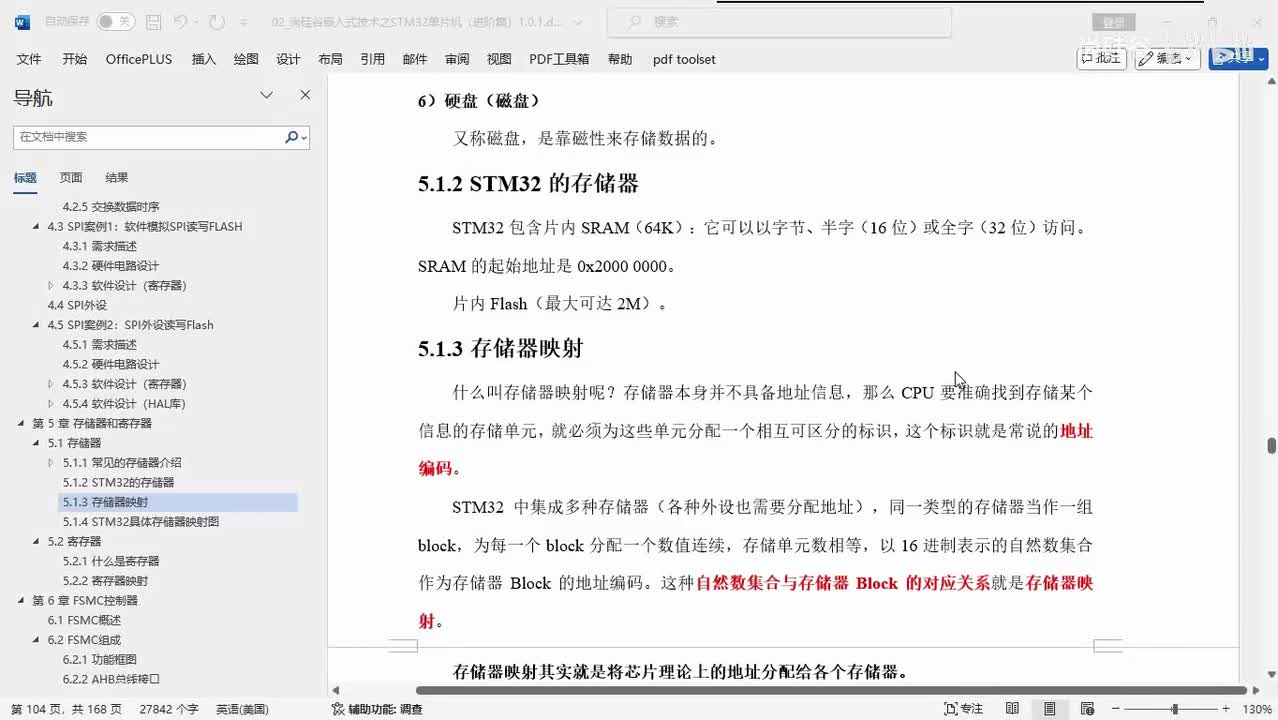Image resolution: width=1278 pixels, height=720 pixels.
Task: Collapse the 4.3 SPI案例1 heading
Action: (x=37, y=227)
